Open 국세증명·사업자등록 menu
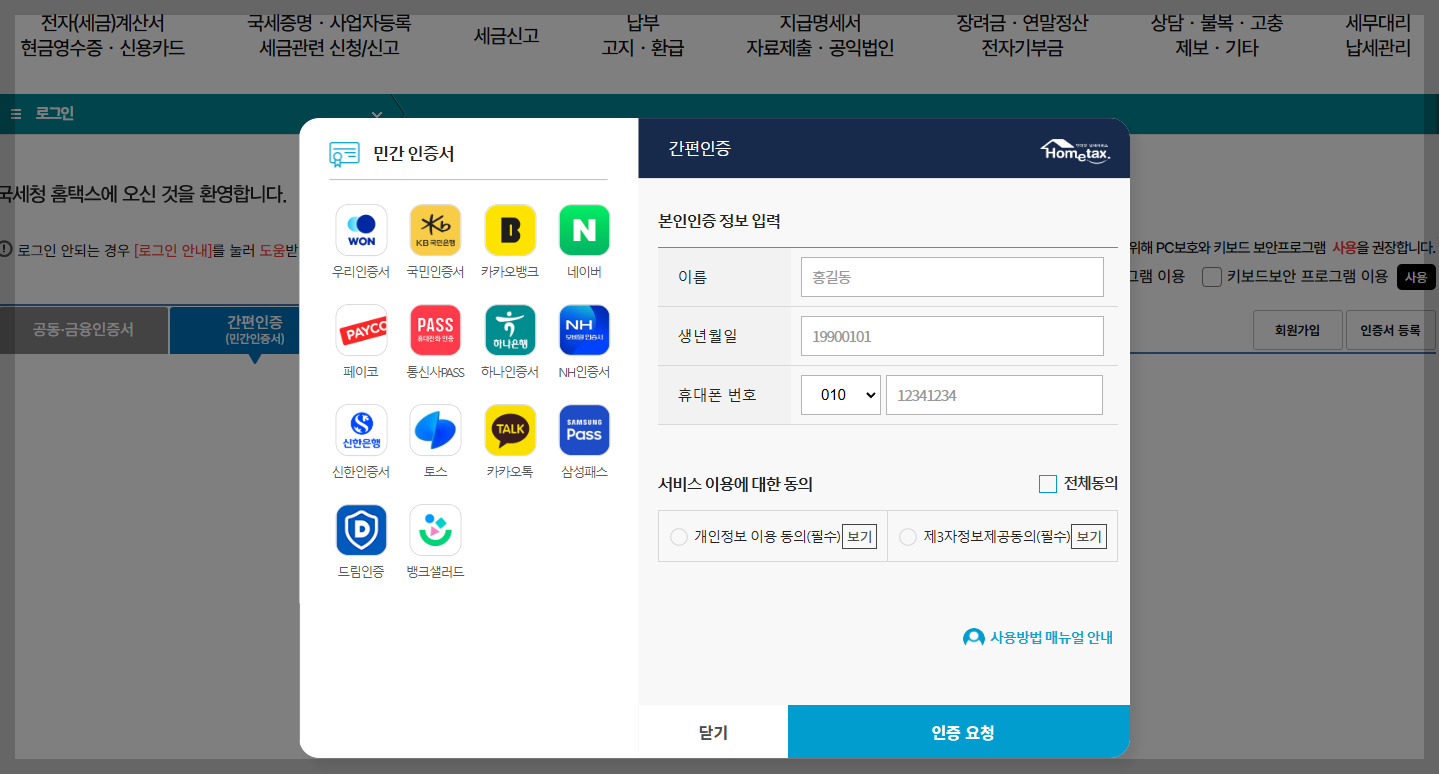The image size is (1439, 774). click(x=329, y=36)
